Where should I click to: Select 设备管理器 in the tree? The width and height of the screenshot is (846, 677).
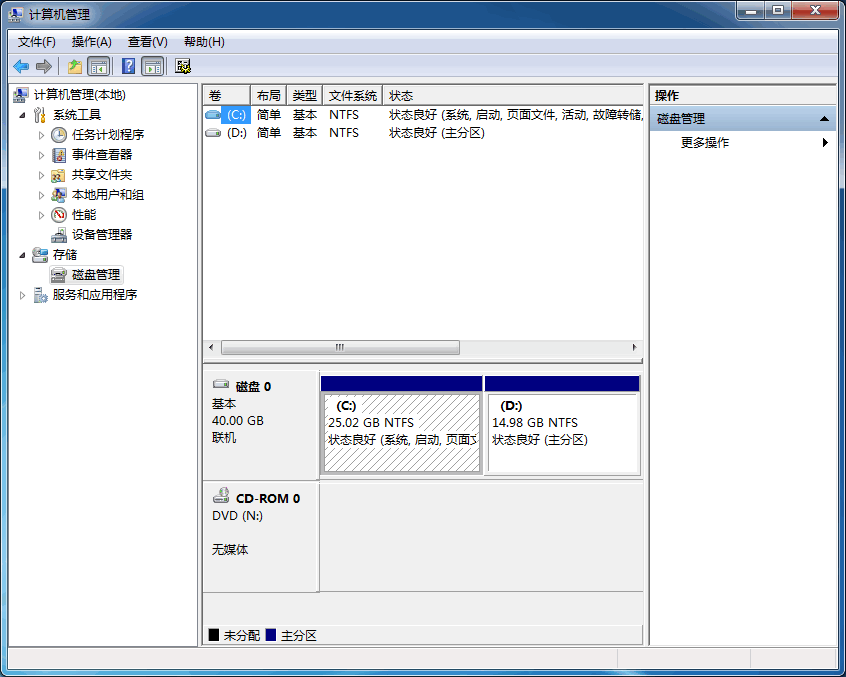102,235
